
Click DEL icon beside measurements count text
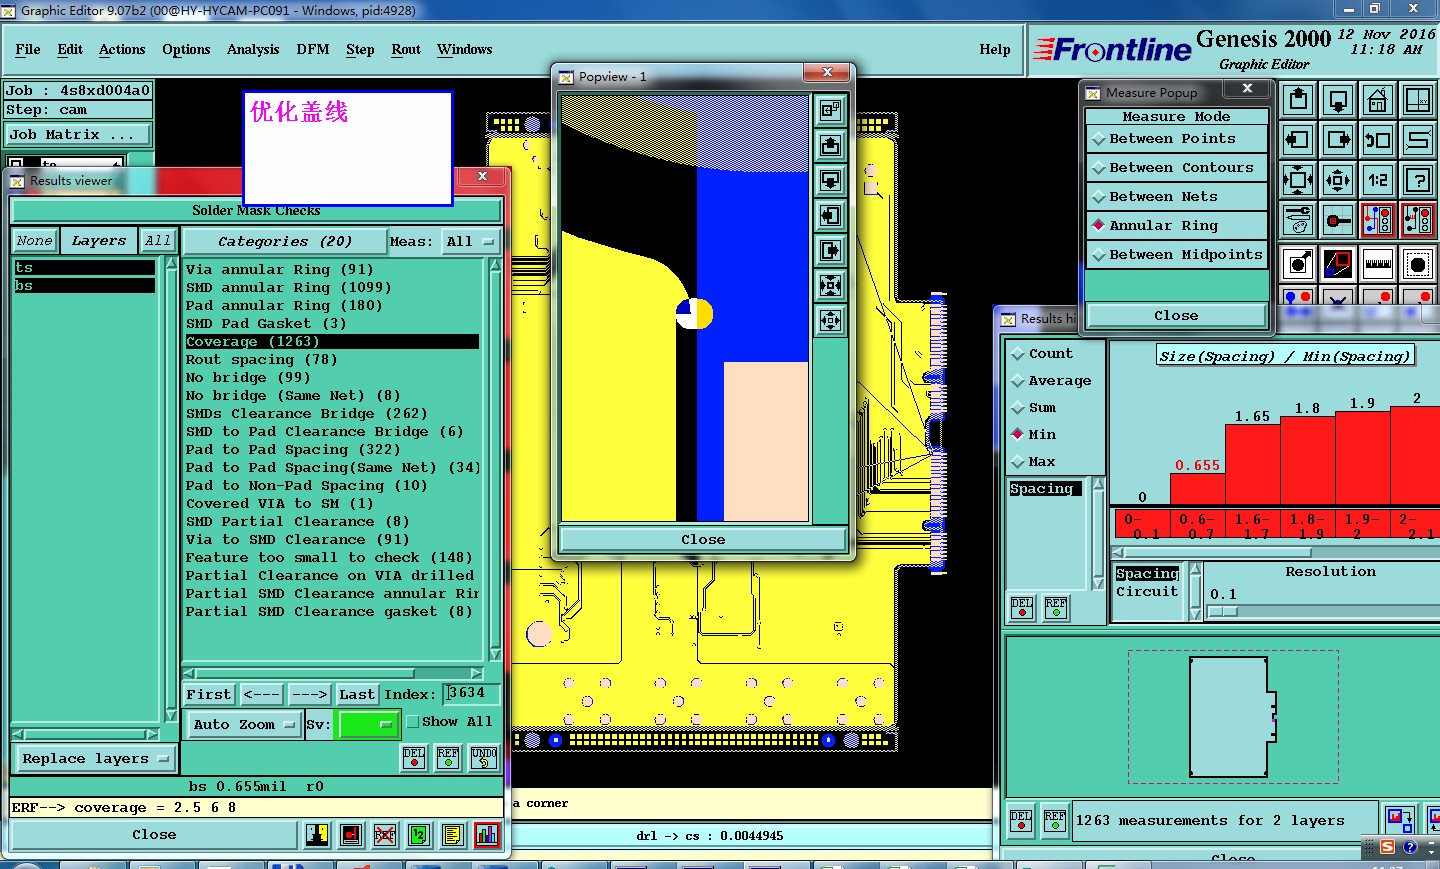1021,820
